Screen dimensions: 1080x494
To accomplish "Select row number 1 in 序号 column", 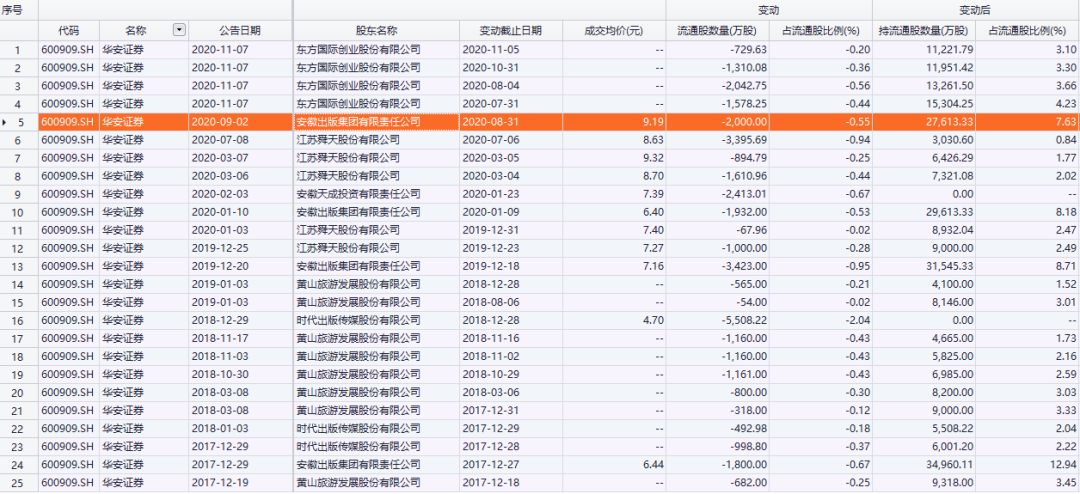I will [19, 50].
